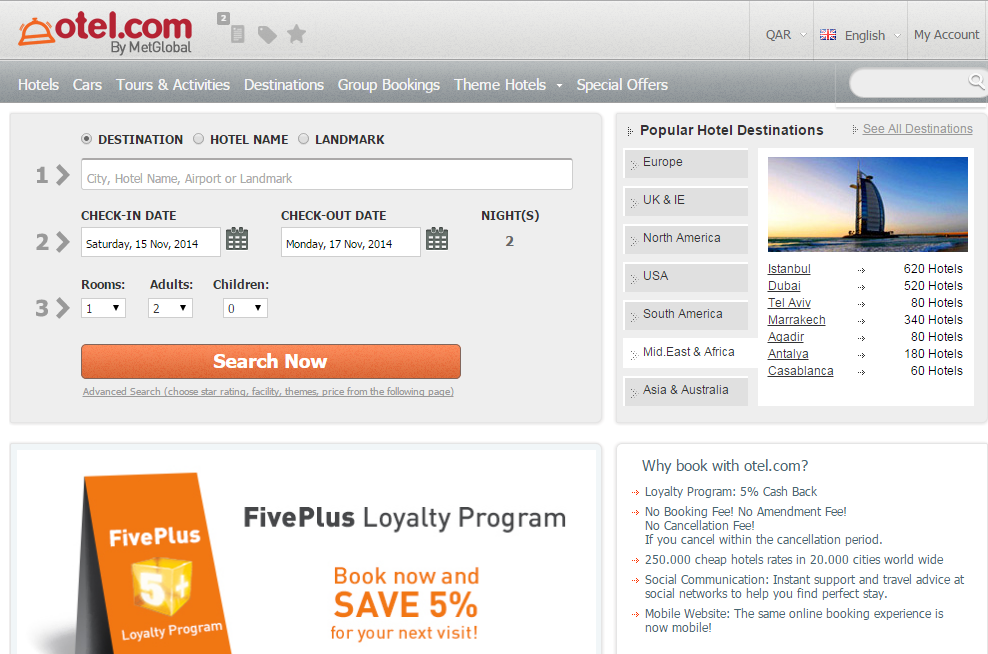Screen dimensions: 988x654
Task: Open the Rooms dropdown
Action: tap(103, 308)
